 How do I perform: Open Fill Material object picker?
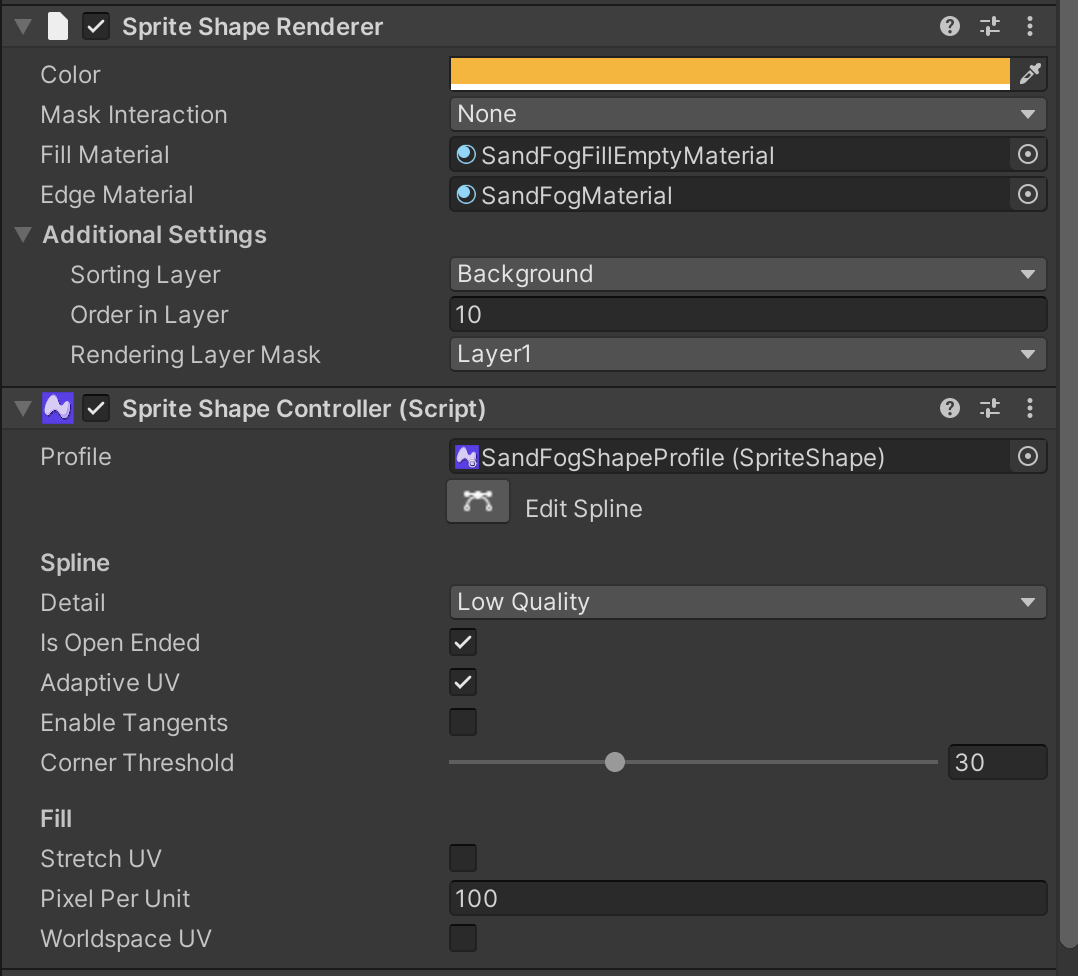pos(1027,155)
